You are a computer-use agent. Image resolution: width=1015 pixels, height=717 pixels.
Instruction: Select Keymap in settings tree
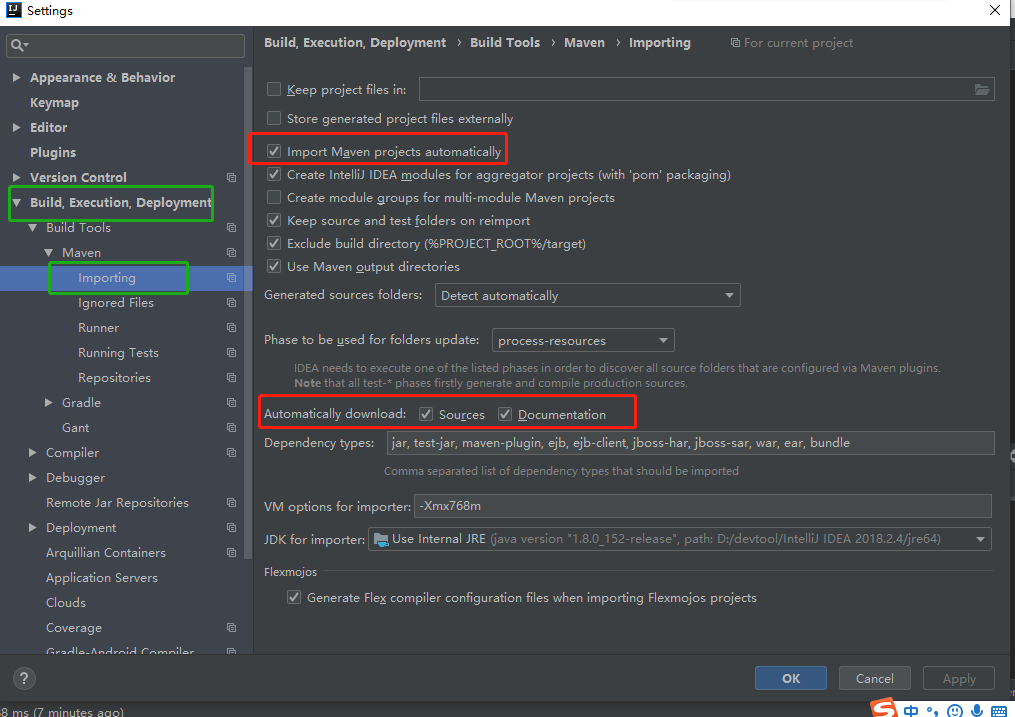pyautogui.click(x=54, y=102)
